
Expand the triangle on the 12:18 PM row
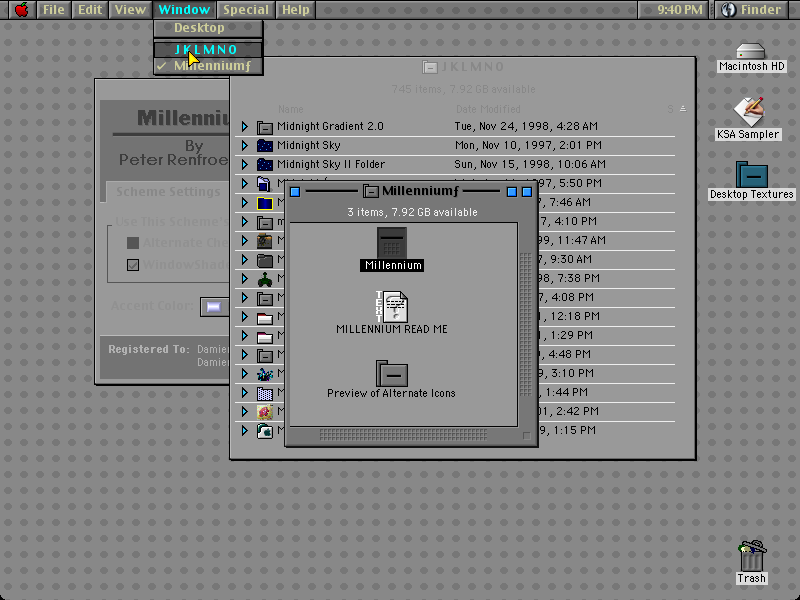pos(244,316)
